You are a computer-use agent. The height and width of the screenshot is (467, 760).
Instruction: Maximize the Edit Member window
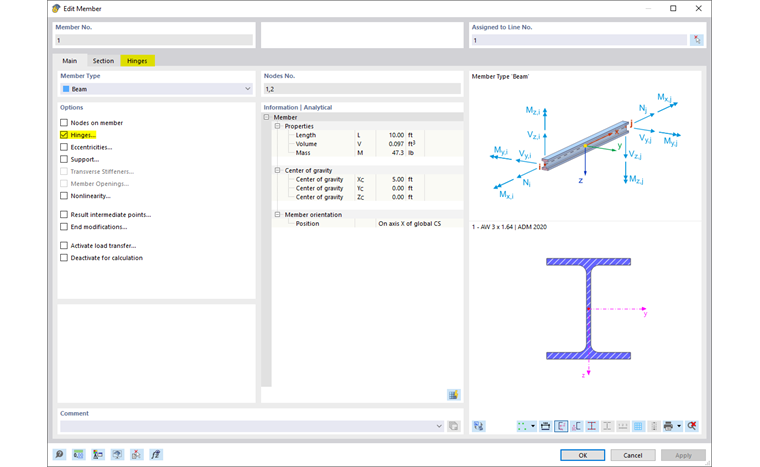click(x=673, y=8)
